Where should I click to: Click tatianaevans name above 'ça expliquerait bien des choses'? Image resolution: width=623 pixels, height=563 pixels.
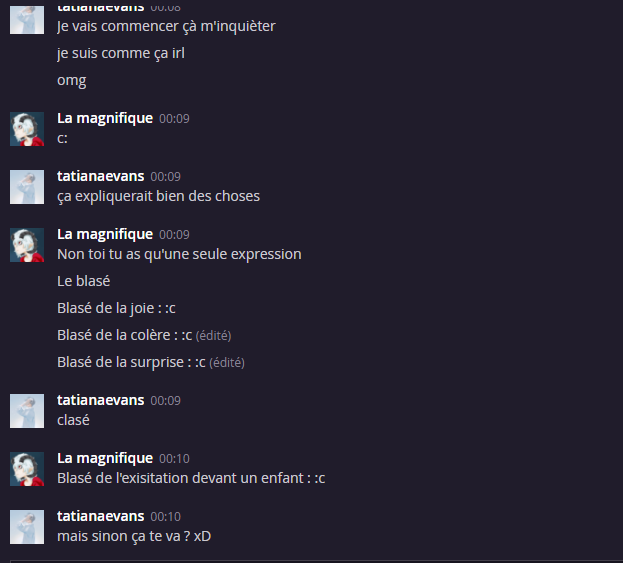pyautogui.click(x=101, y=176)
